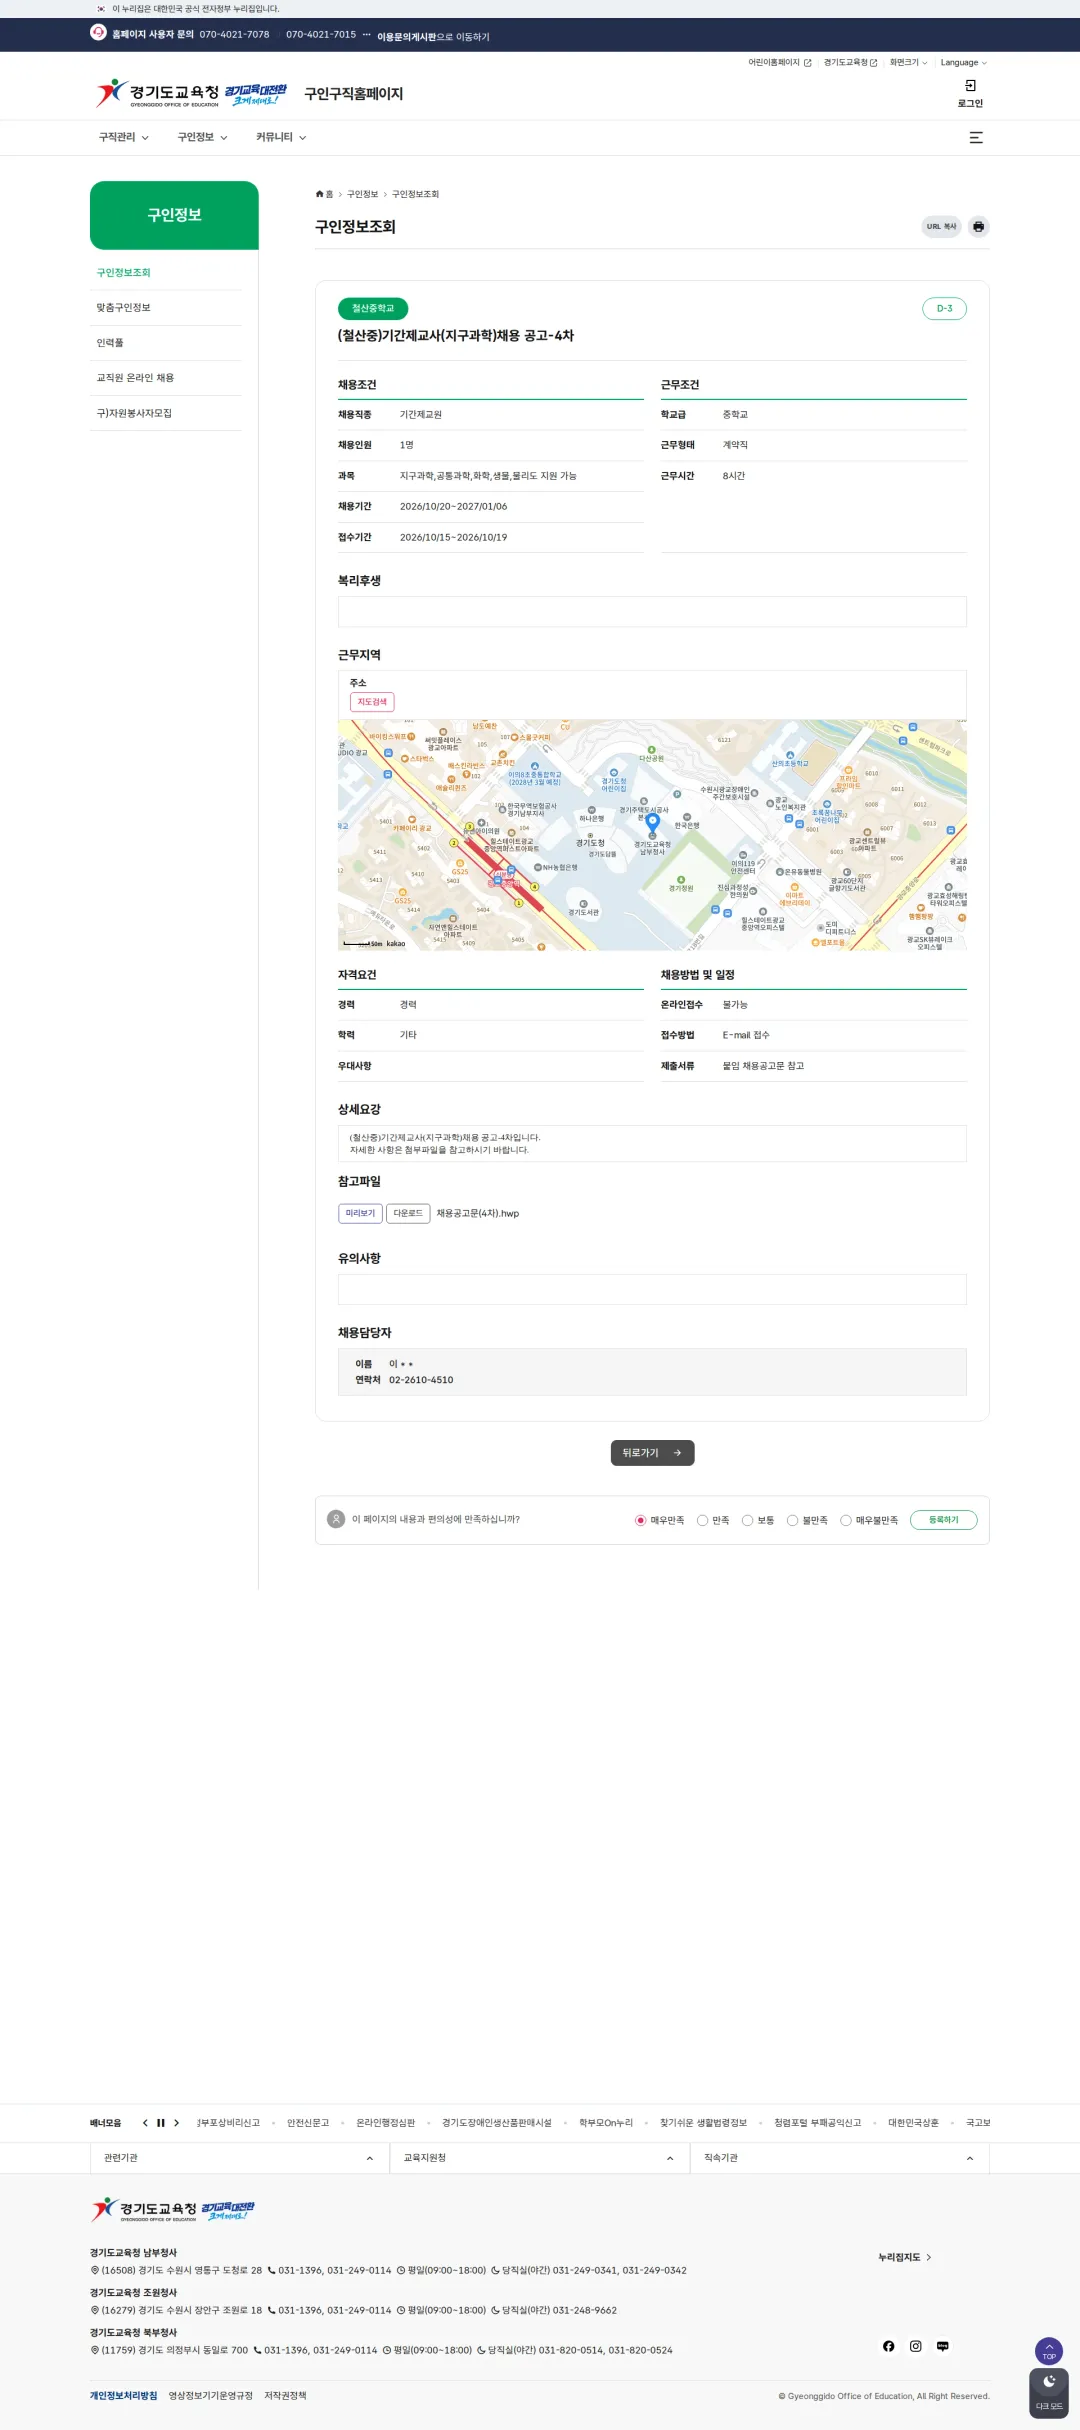Image resolution: width=1080 pixels, height=2430 pixels.
Task: Submit satisfaction with 등록하기 button
Action: coord(944,1520)
